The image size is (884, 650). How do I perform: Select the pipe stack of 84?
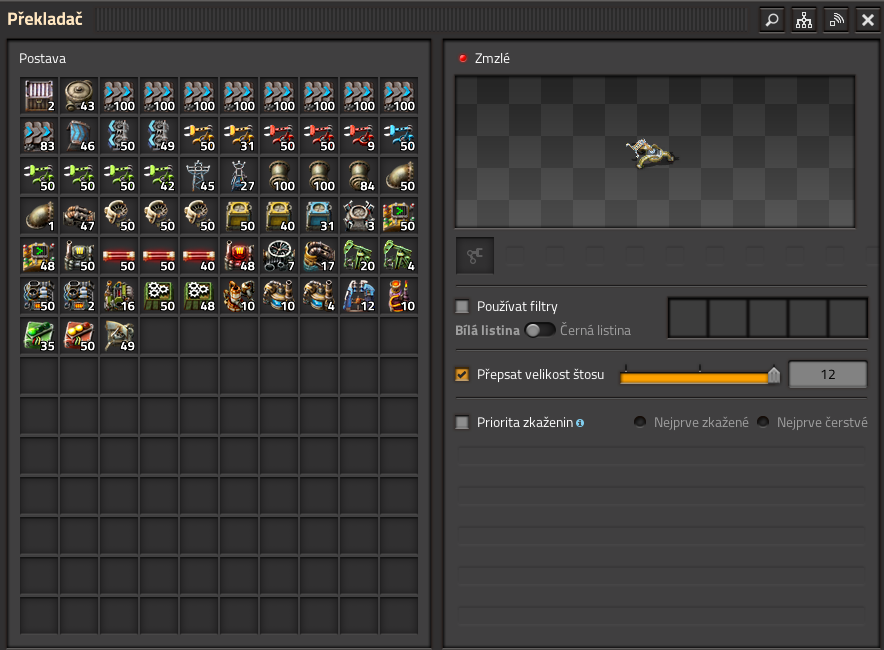[x=359, y=176]
